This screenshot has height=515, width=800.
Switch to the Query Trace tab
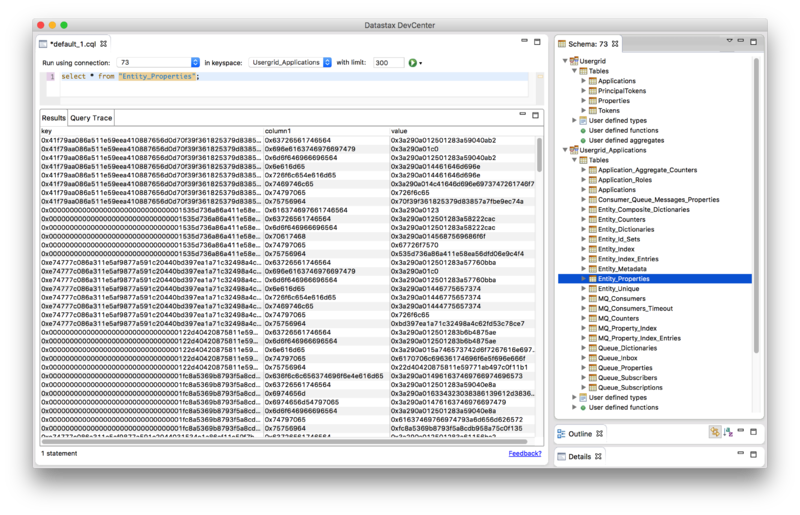click(91, 117)
